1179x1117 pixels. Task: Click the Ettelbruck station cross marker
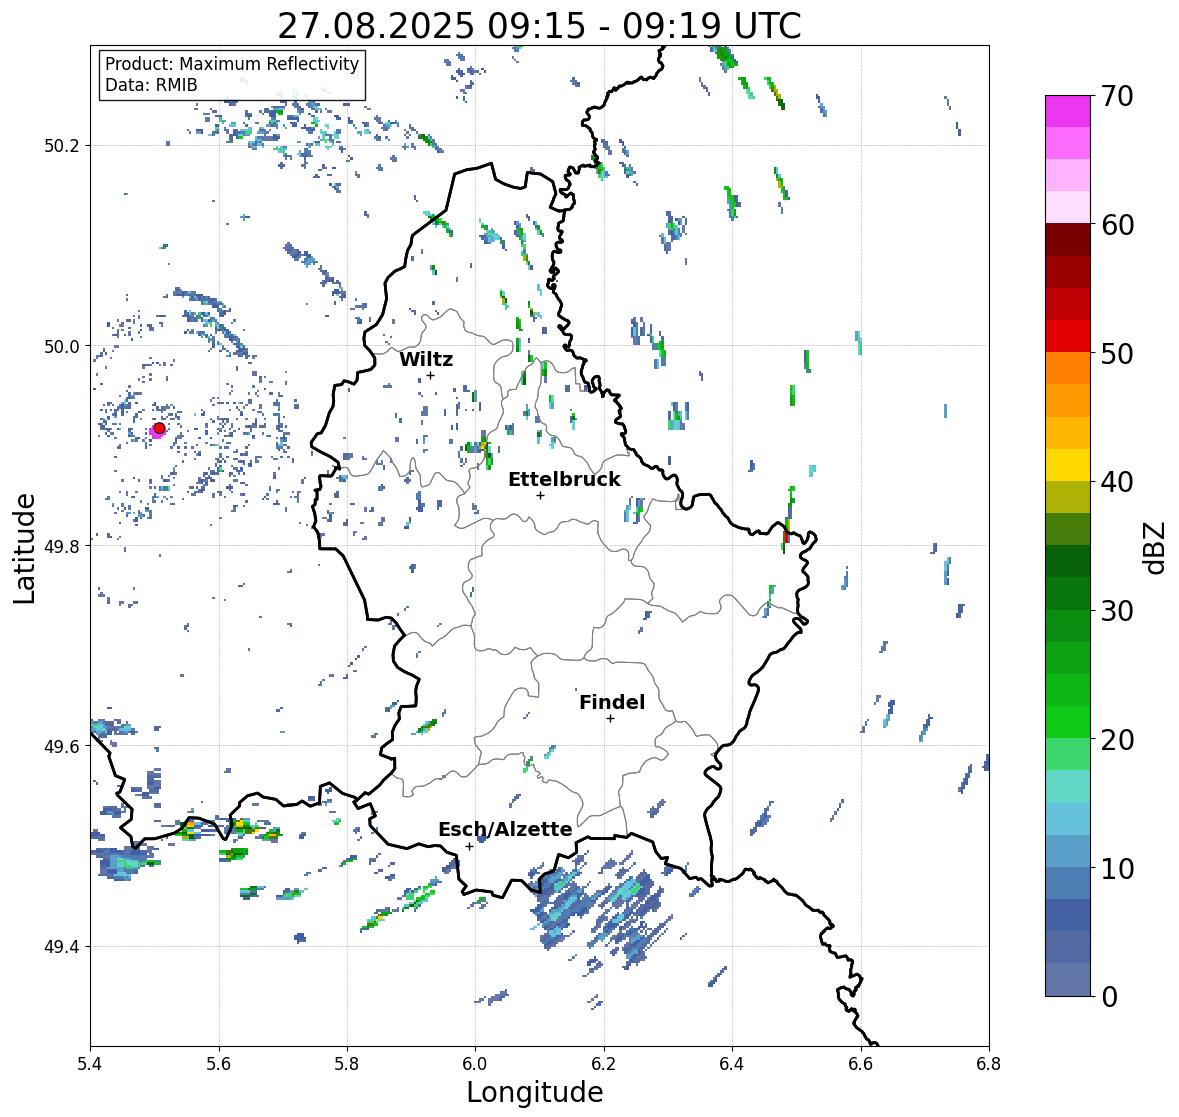tap(540, 495)
